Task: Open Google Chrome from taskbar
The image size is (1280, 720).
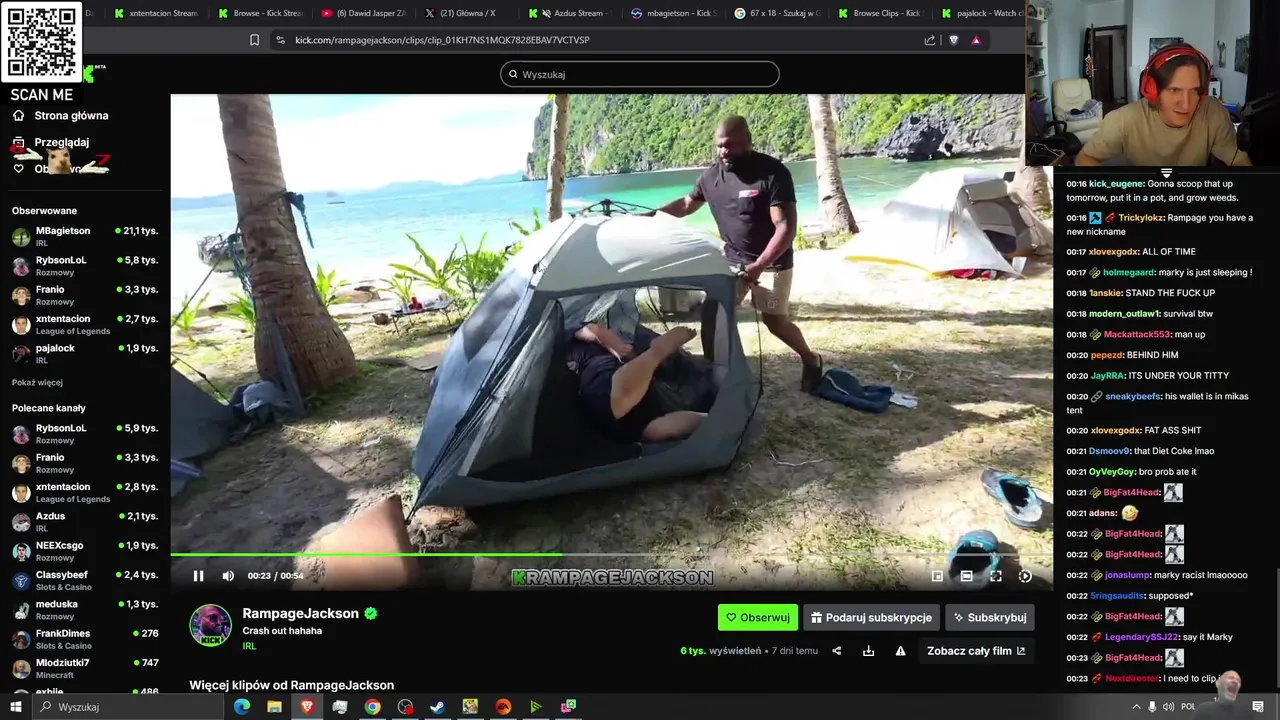Action: 372,707
